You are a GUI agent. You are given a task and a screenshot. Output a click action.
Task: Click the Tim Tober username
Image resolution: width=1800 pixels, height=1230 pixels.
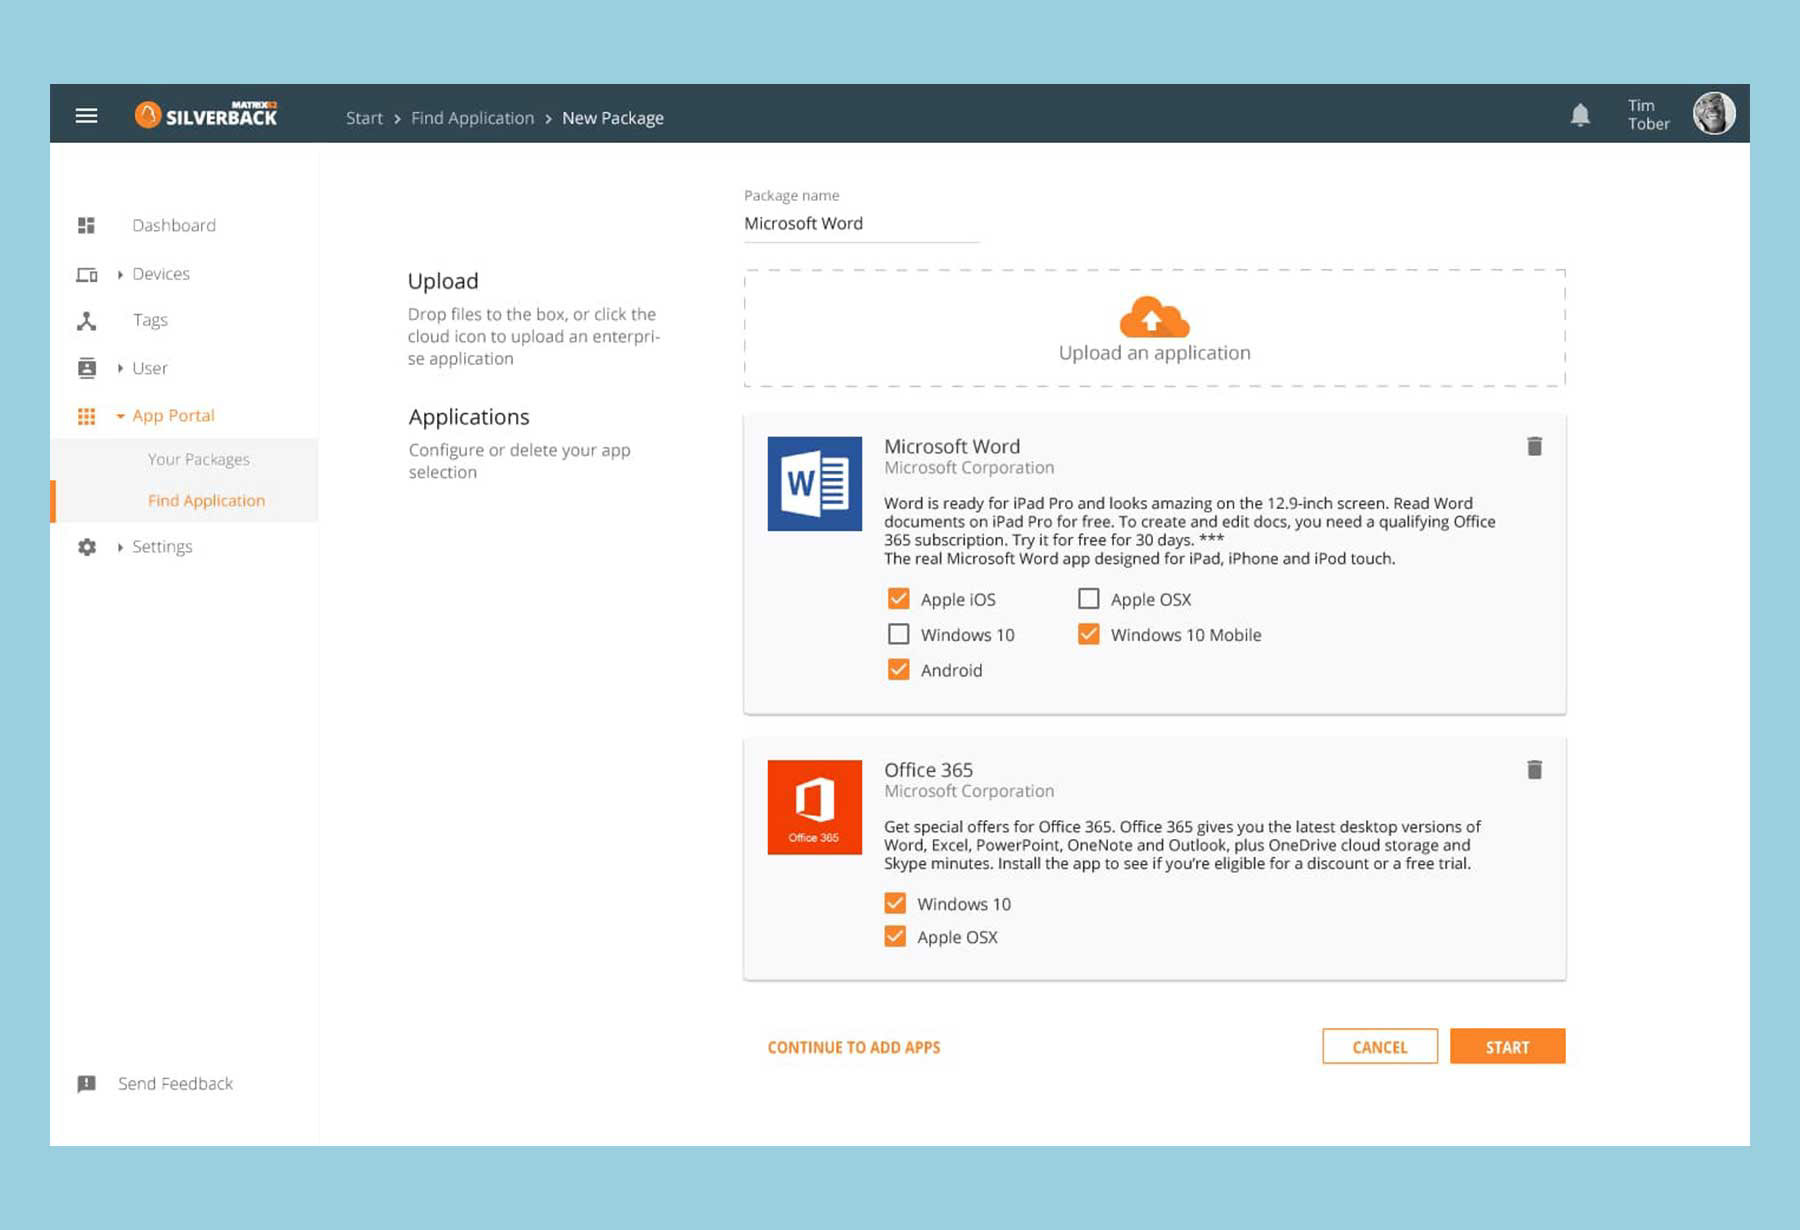pos(1648,114)
